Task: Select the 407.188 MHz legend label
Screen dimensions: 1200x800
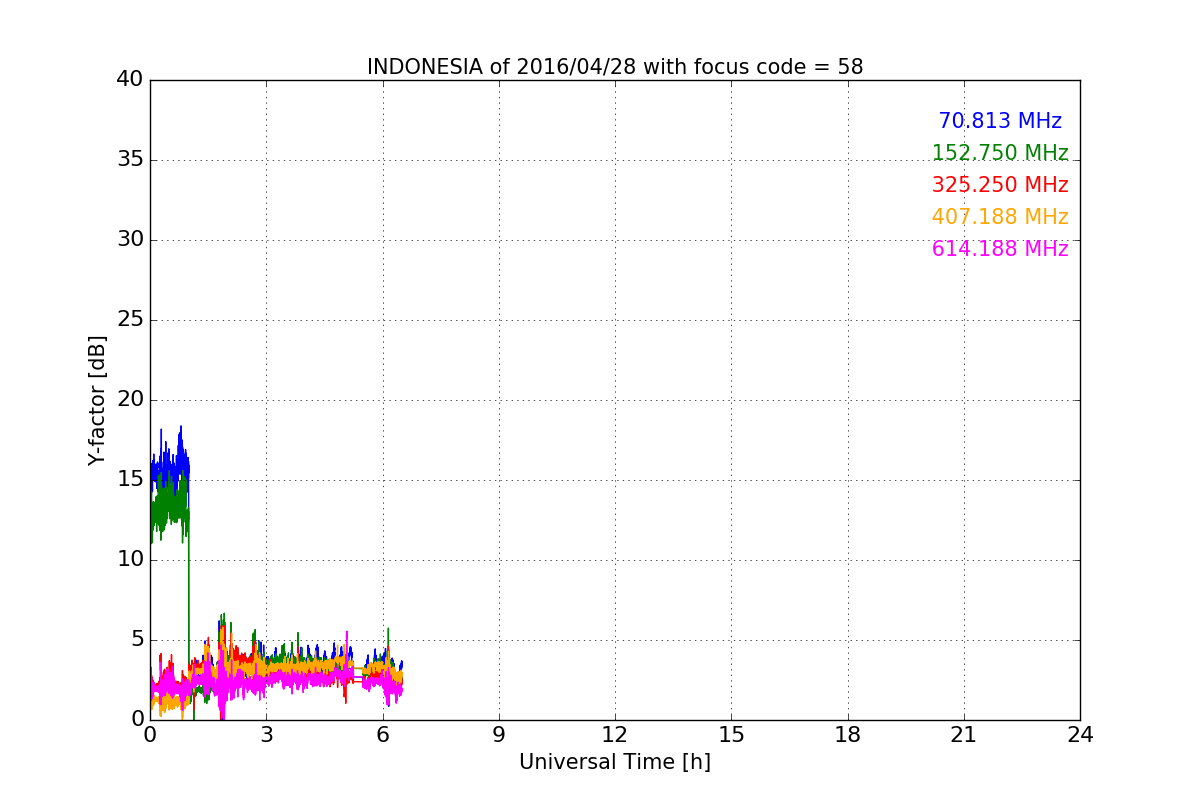Action: pyautogui.click(x=1000, y=217)
